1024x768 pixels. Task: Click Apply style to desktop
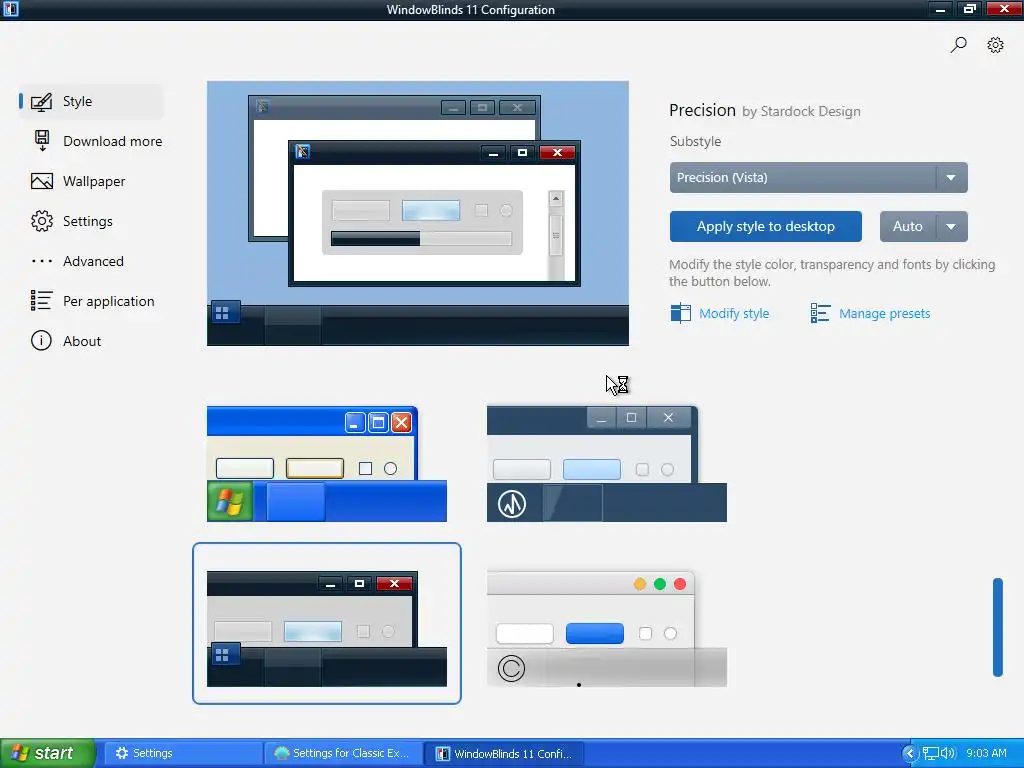[765, 227]
